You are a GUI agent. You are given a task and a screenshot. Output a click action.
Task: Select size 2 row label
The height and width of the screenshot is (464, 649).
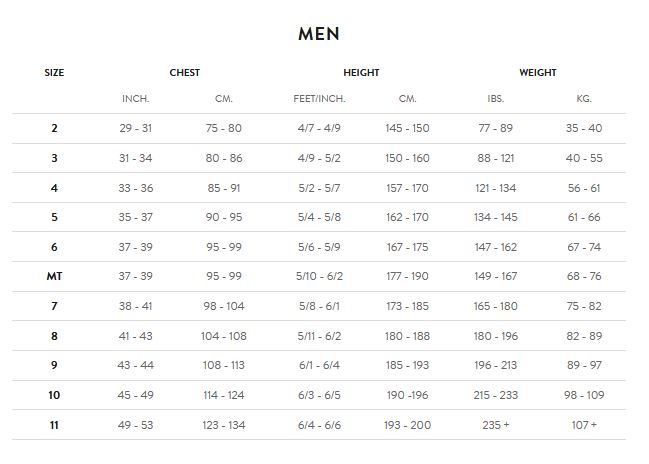coord(54,128)
